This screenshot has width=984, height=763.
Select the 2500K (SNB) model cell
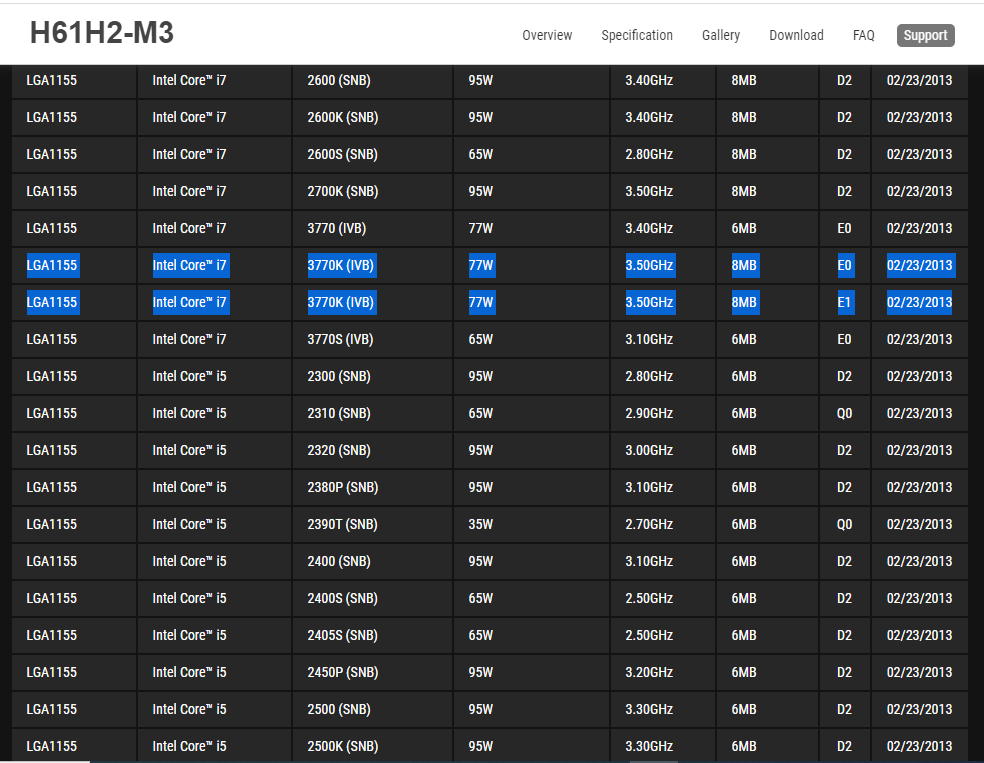click(342, 746)
